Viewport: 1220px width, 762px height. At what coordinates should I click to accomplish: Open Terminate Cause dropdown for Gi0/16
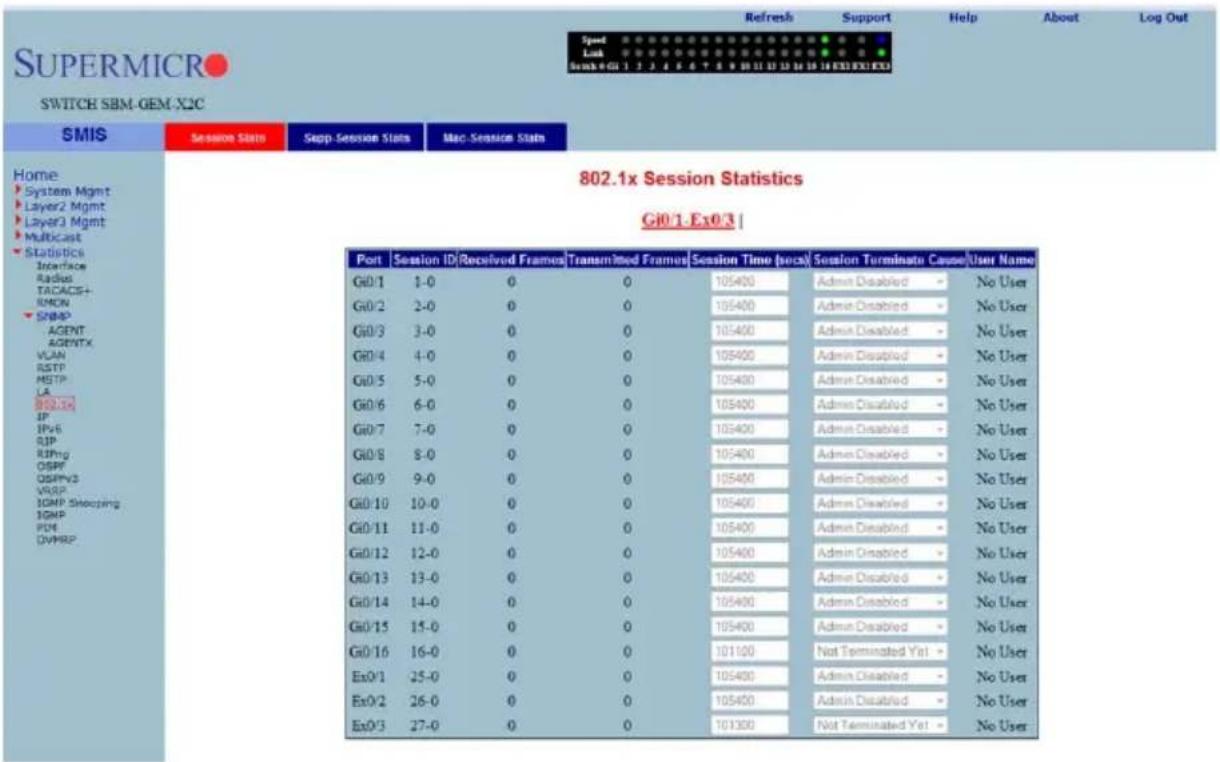click(879, 652)
